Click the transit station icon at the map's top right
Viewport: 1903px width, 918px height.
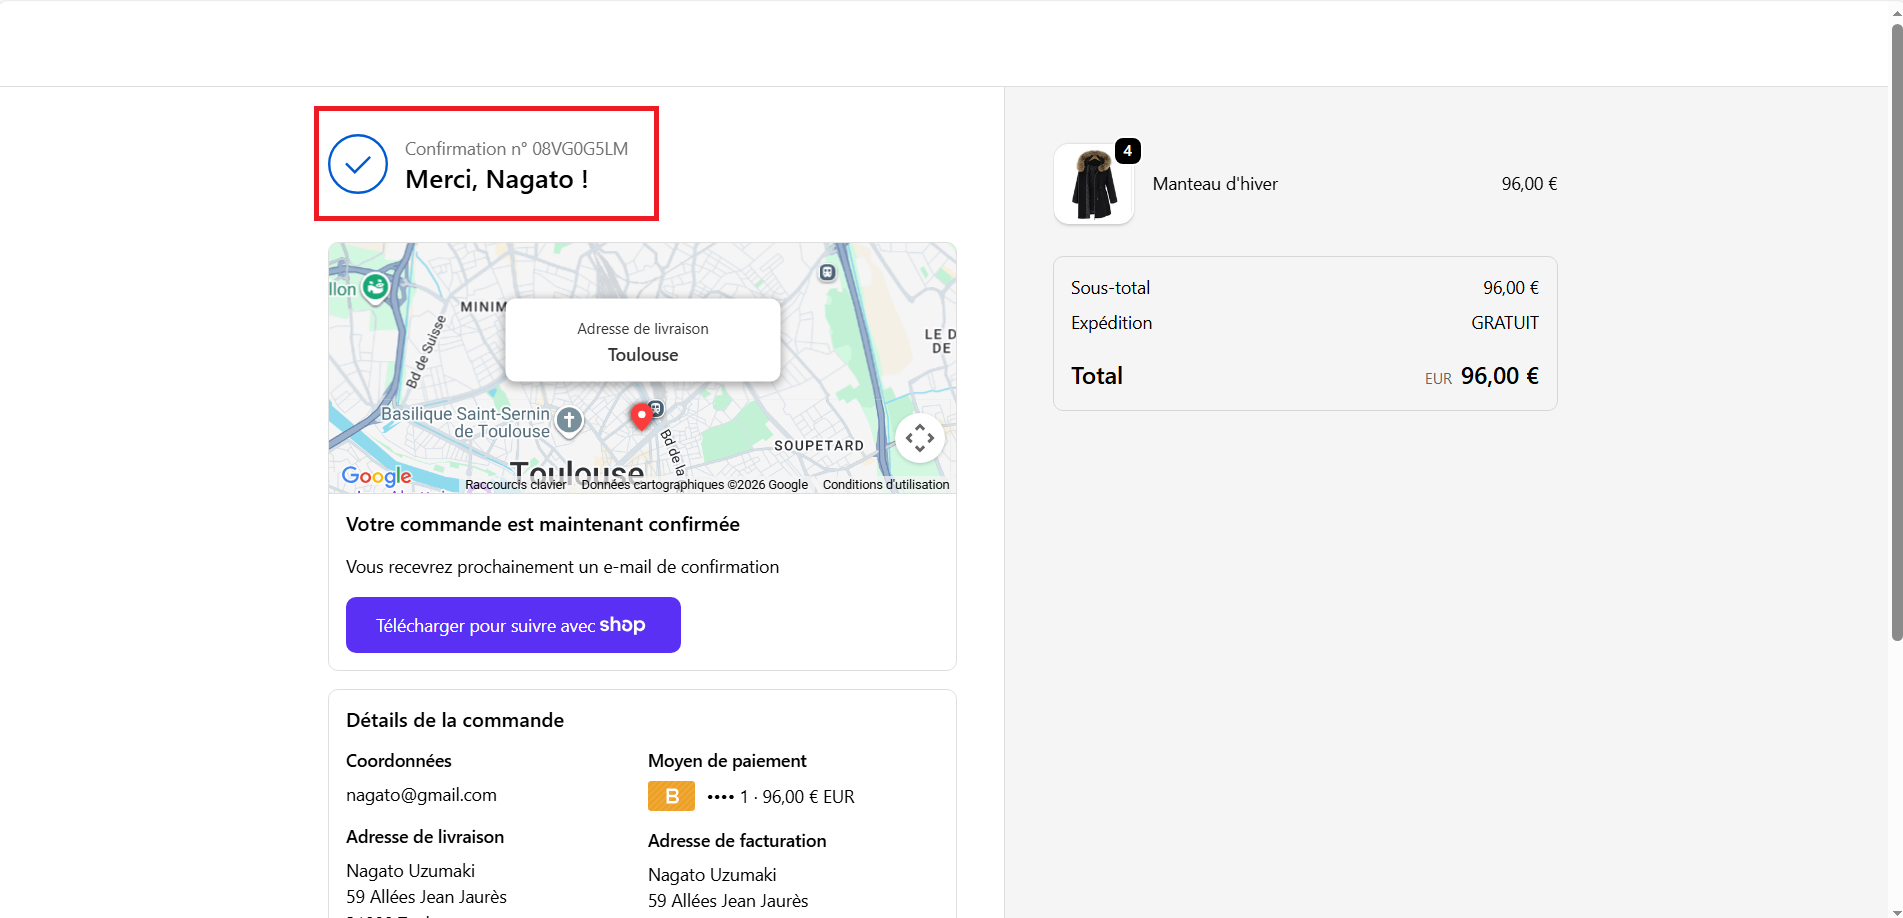point(827,272)
